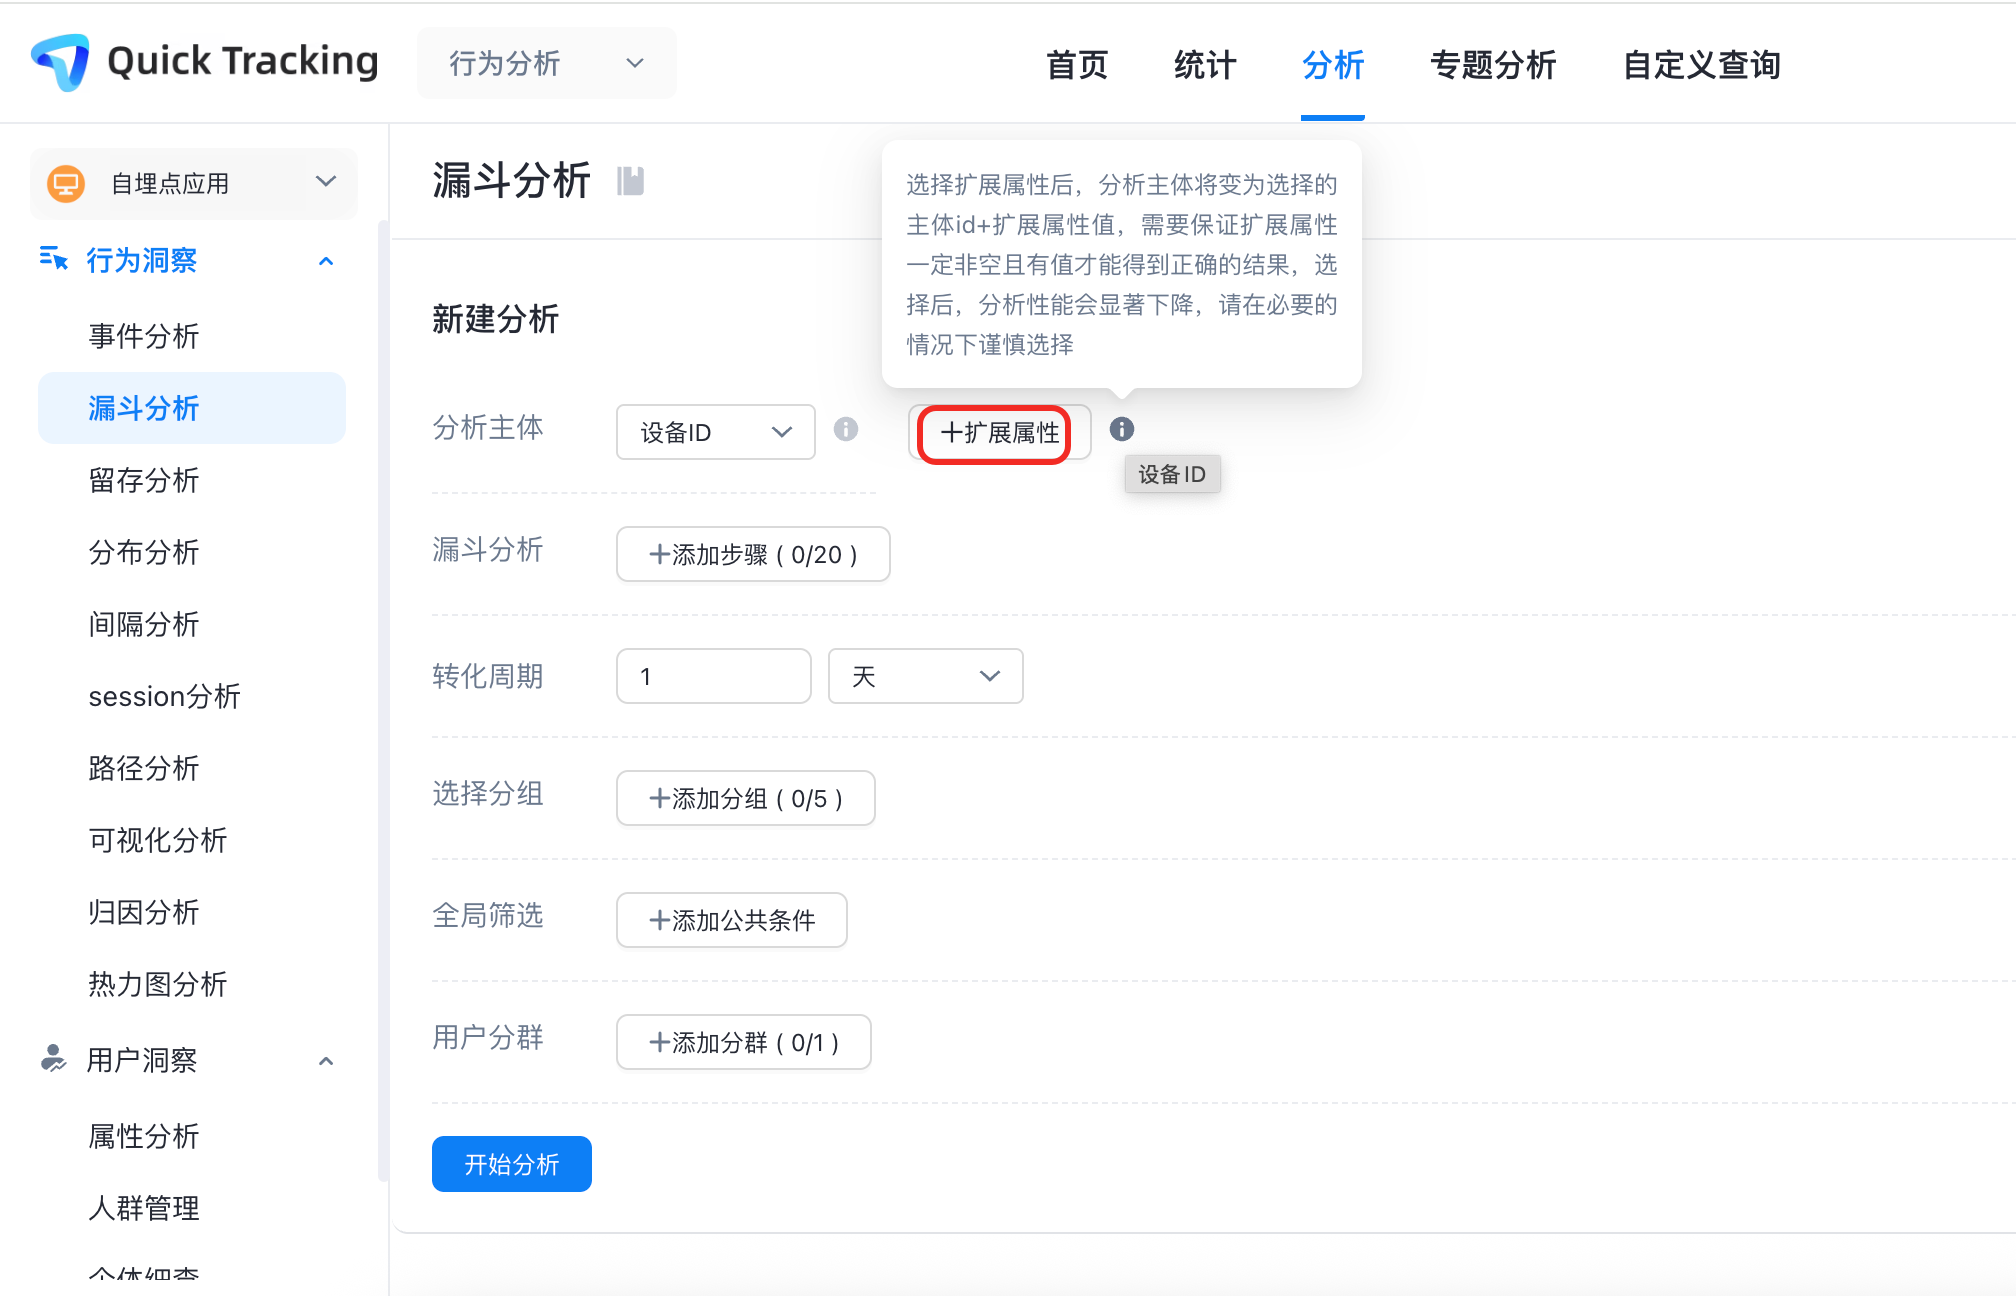Image resolution: width=2016 pixels, height=1296 pixels.
Task: Click the 行为洞察 cursor list icon
Action: [x=53, y=259]
